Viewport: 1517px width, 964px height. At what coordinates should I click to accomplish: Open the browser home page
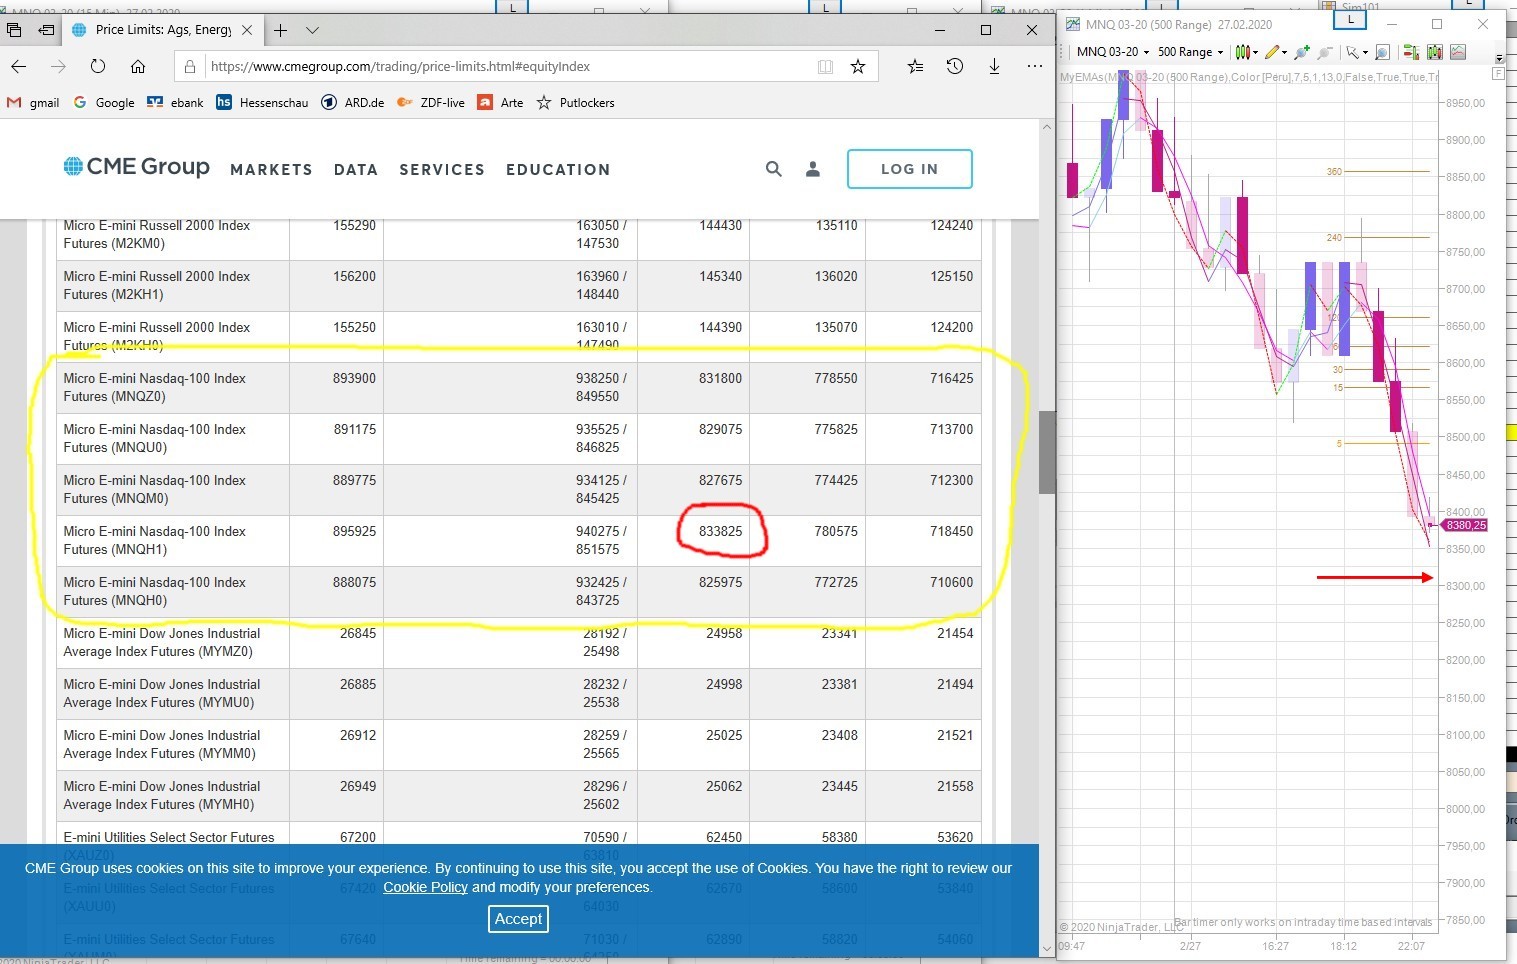[138, 66]
